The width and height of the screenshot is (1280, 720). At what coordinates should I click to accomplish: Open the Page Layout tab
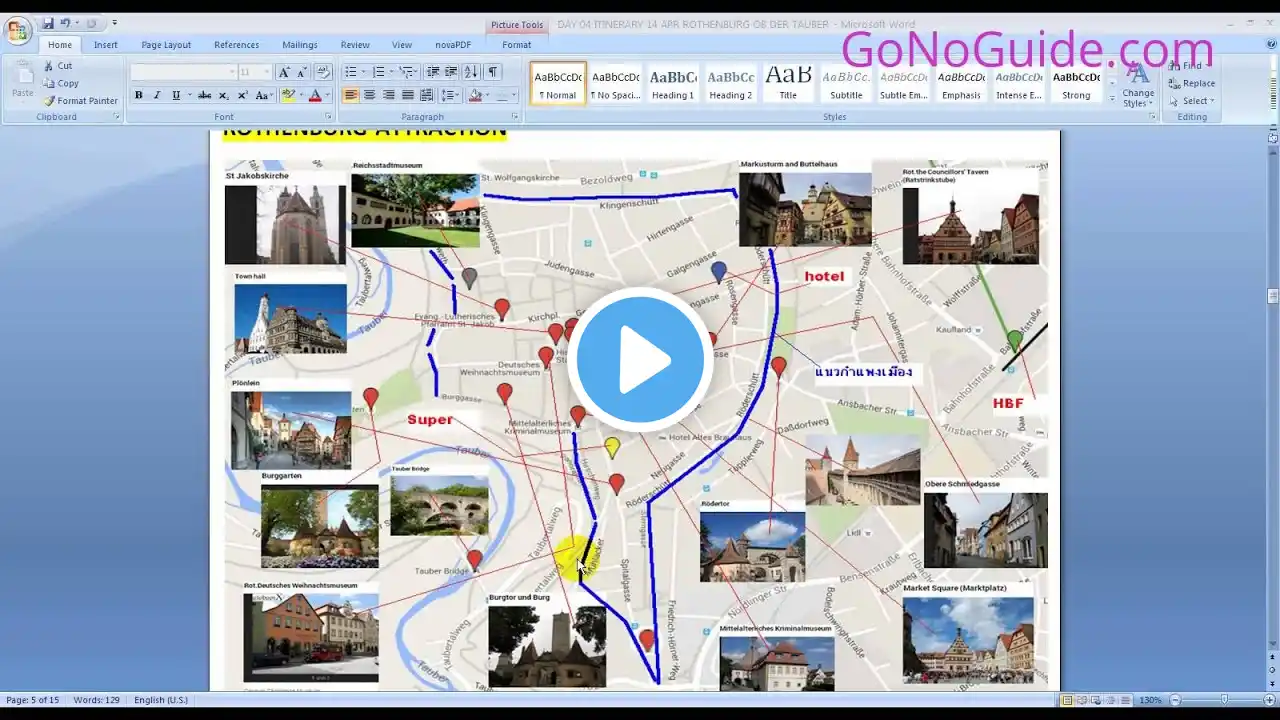[x=166, y=45]
